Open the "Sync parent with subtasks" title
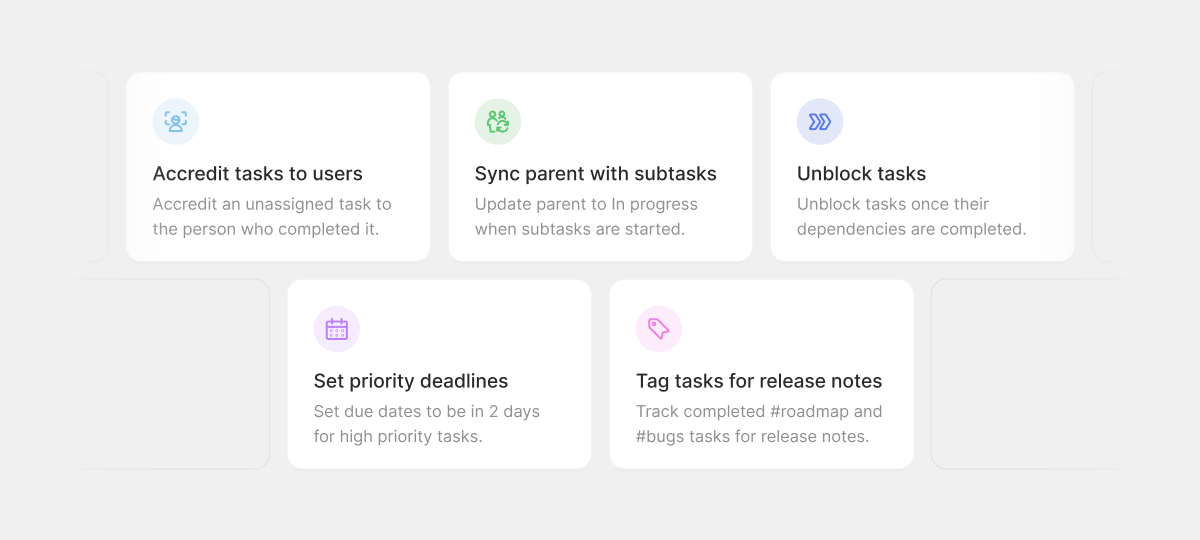 596,174
